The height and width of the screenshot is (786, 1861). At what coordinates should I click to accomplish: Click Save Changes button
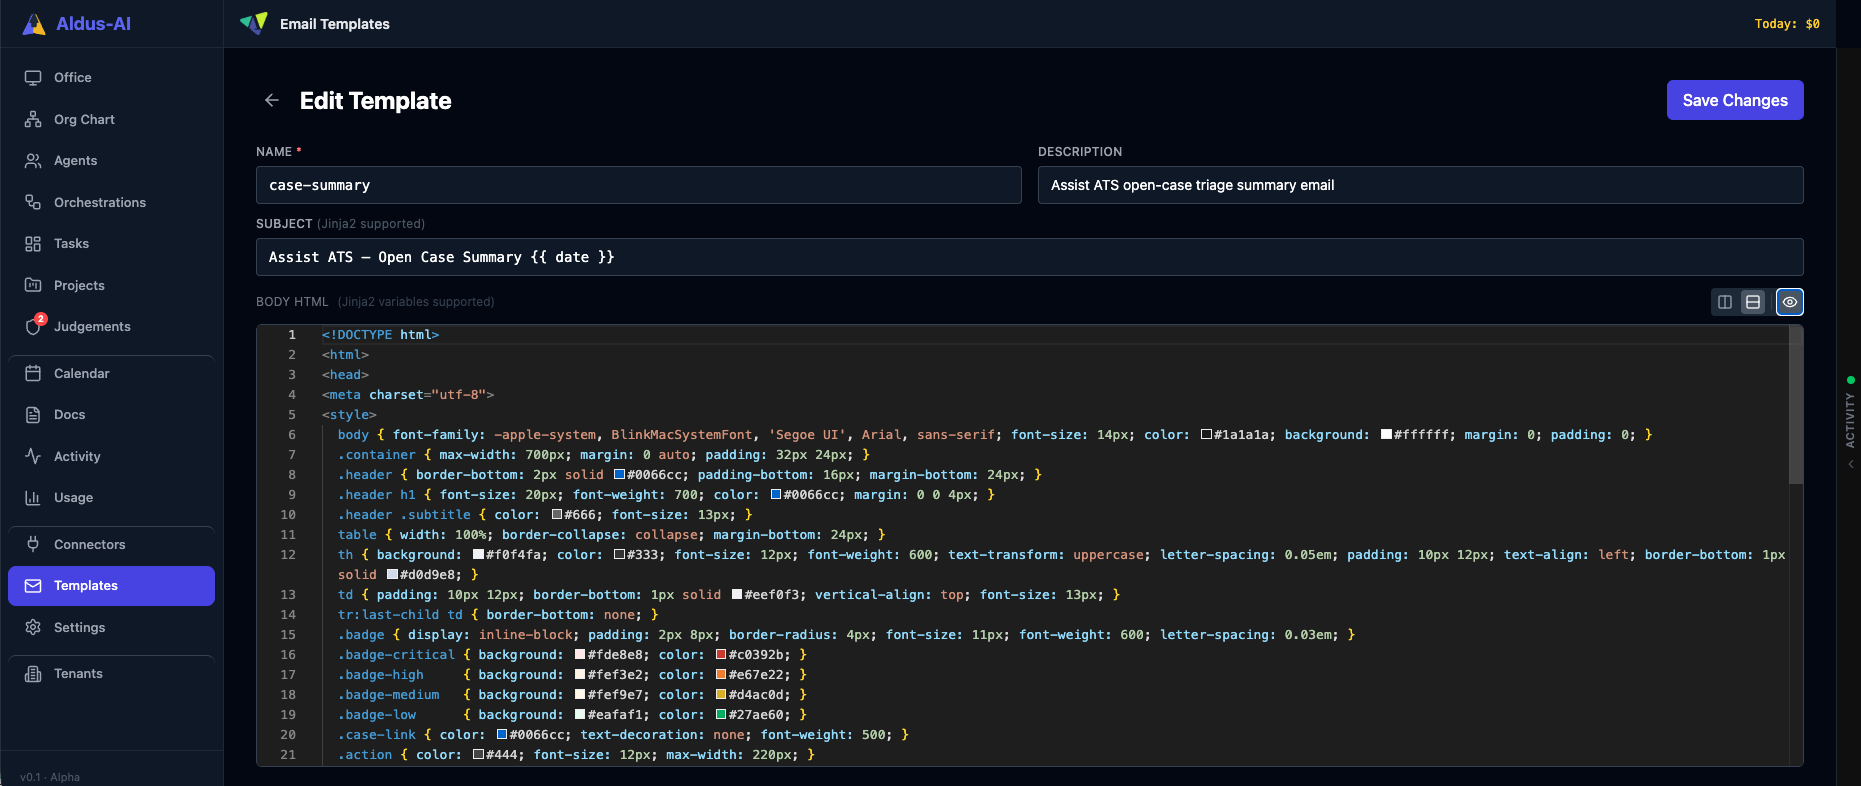(1735, 100)
